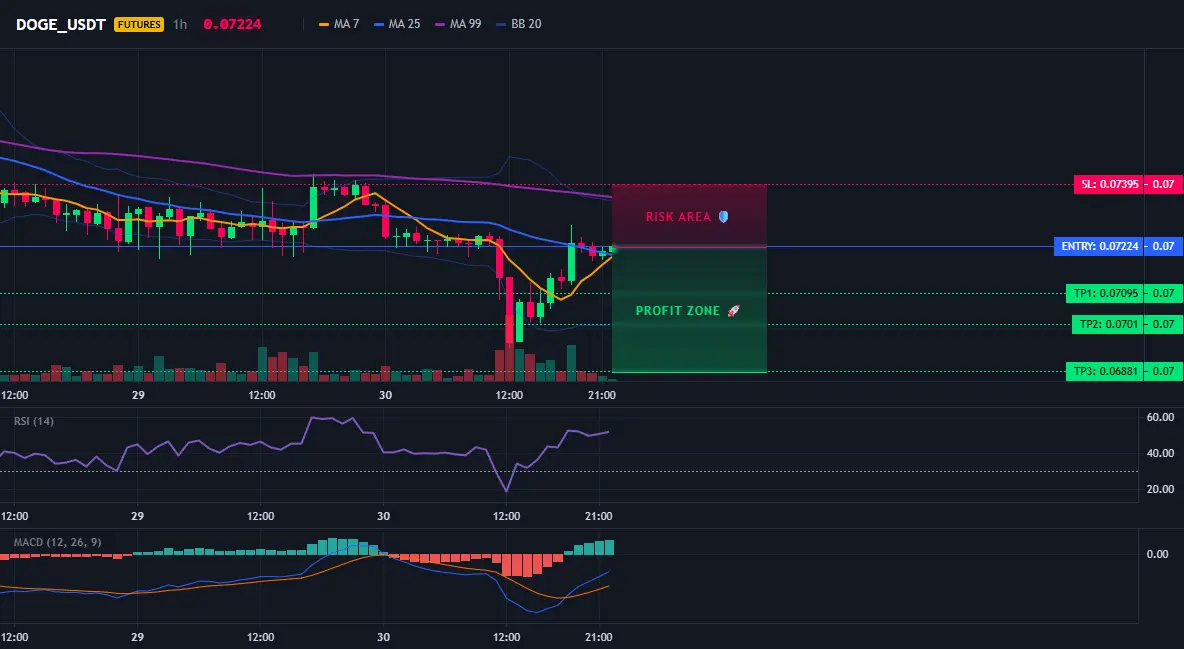Image resolution: width=1184 pixels, height=649 pixels.
Task: Click the orange MA 7 color marker in legend
Action: (x=324, y=24)
